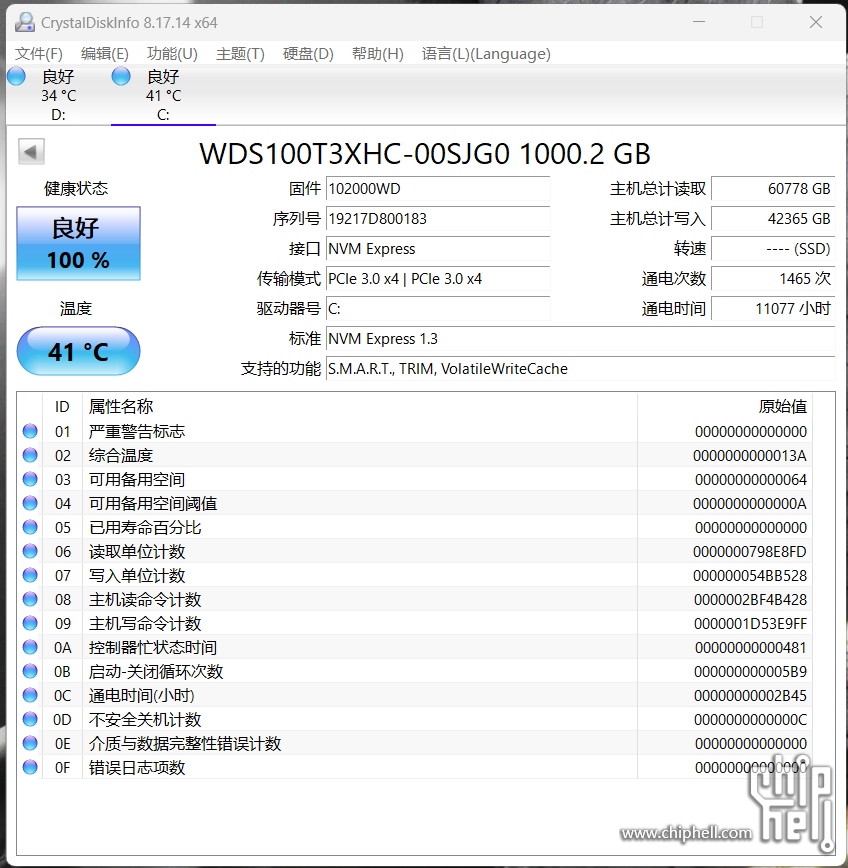Click status orb for attribute 04 可用备用空间阈值

tap(30, 503)
